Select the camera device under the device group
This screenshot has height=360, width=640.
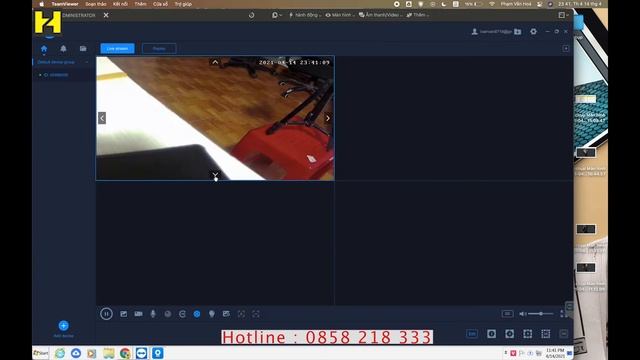tap(58, 75)
